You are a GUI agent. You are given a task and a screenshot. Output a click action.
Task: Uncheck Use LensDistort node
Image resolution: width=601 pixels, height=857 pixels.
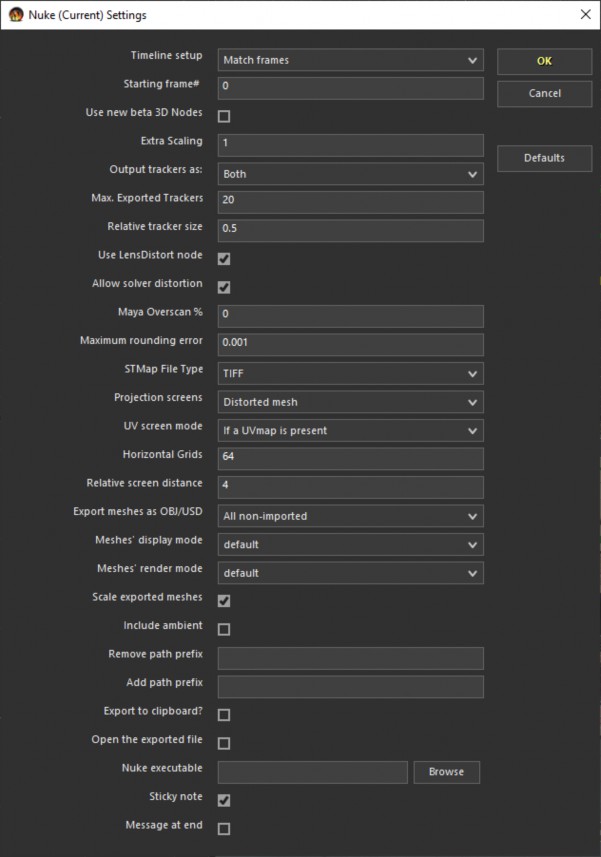224,259
